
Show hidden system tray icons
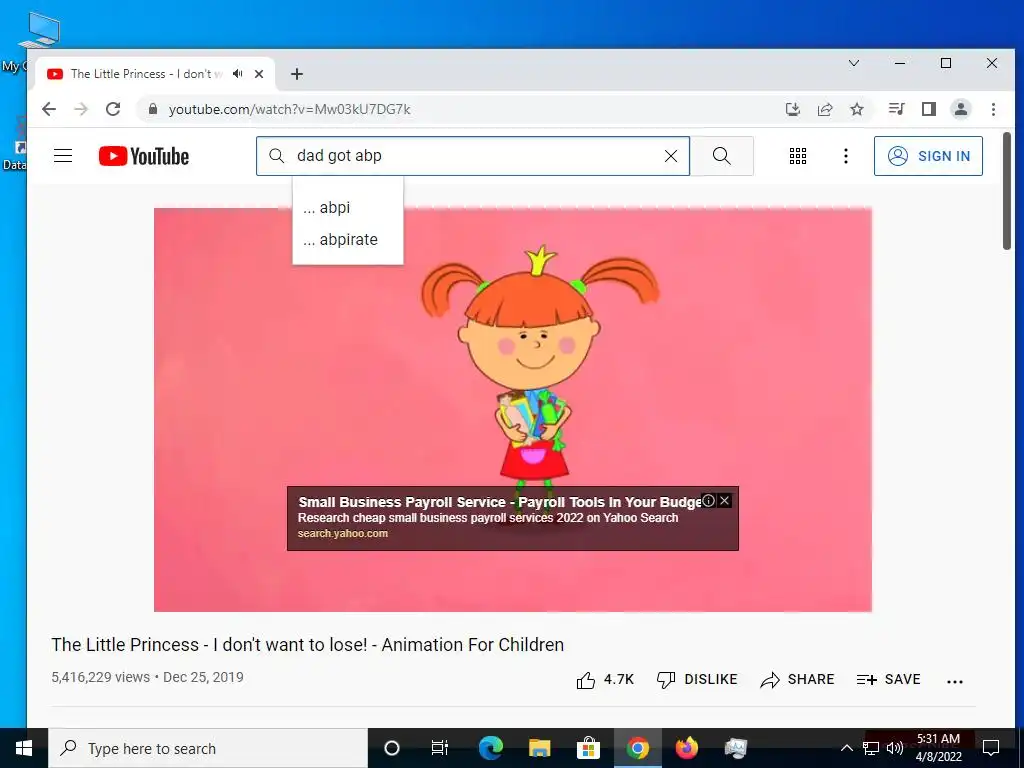[x=846, y=748]
